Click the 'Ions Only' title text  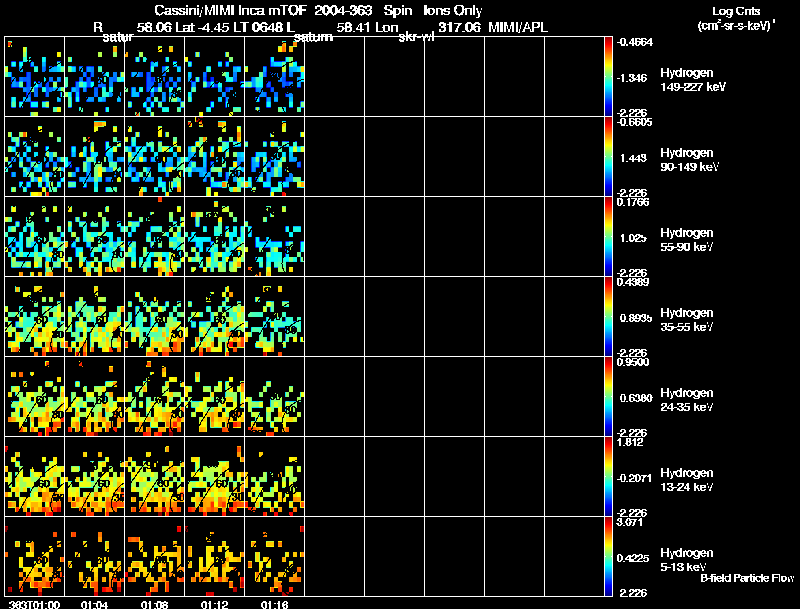click(453, 11)
